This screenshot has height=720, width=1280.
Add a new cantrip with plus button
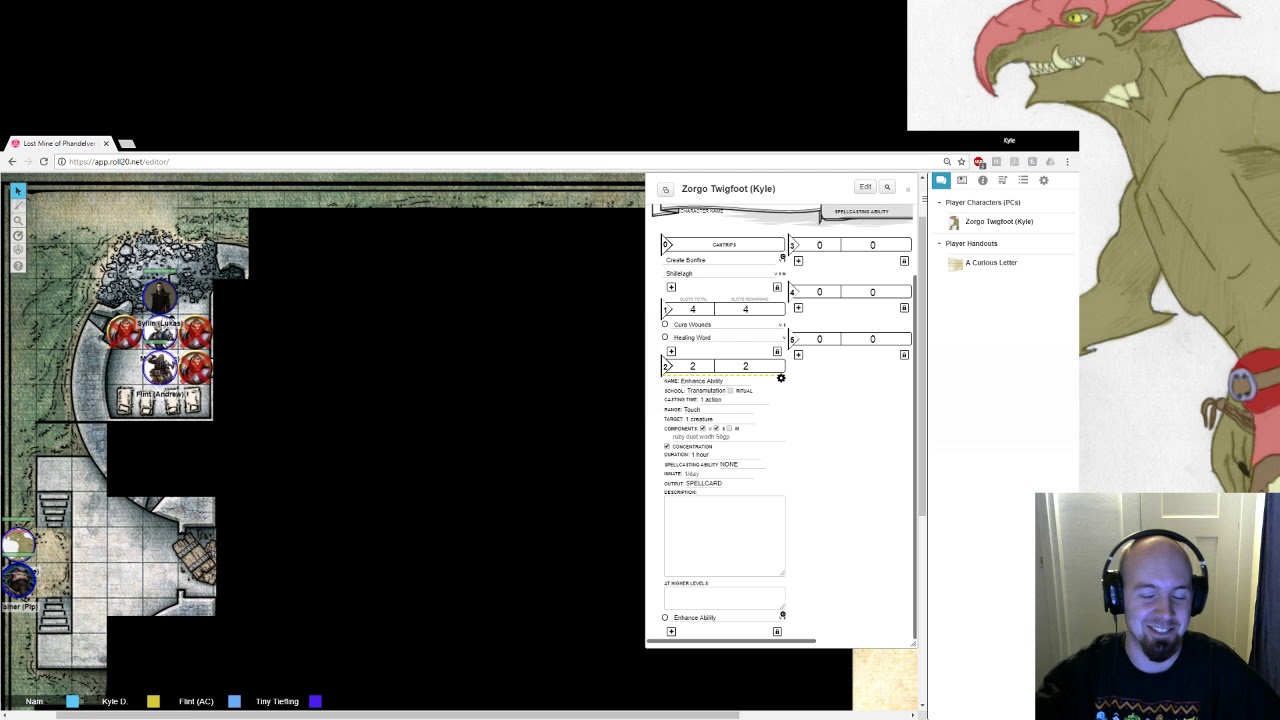click(x=671, y=287)
